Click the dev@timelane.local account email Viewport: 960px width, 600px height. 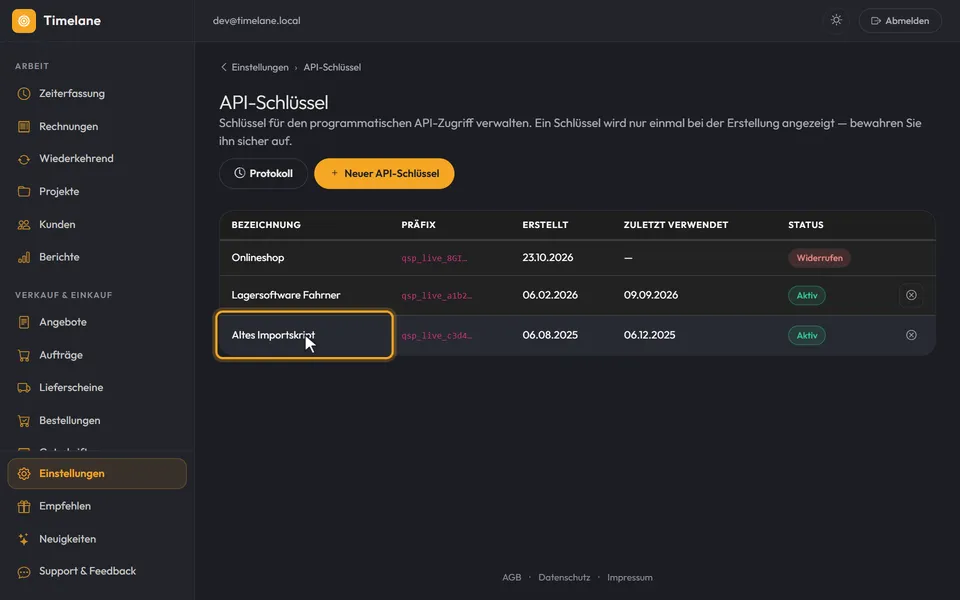(257, 21)
